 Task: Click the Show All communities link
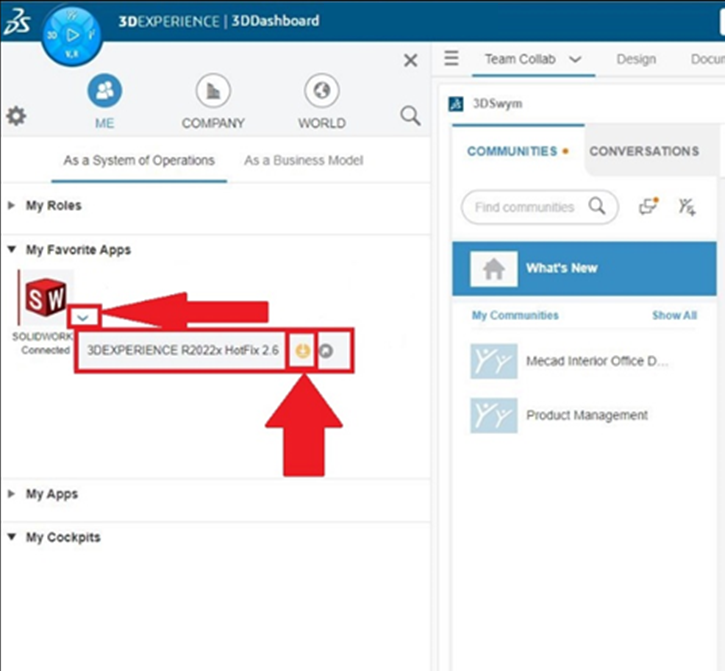(674, 315)
